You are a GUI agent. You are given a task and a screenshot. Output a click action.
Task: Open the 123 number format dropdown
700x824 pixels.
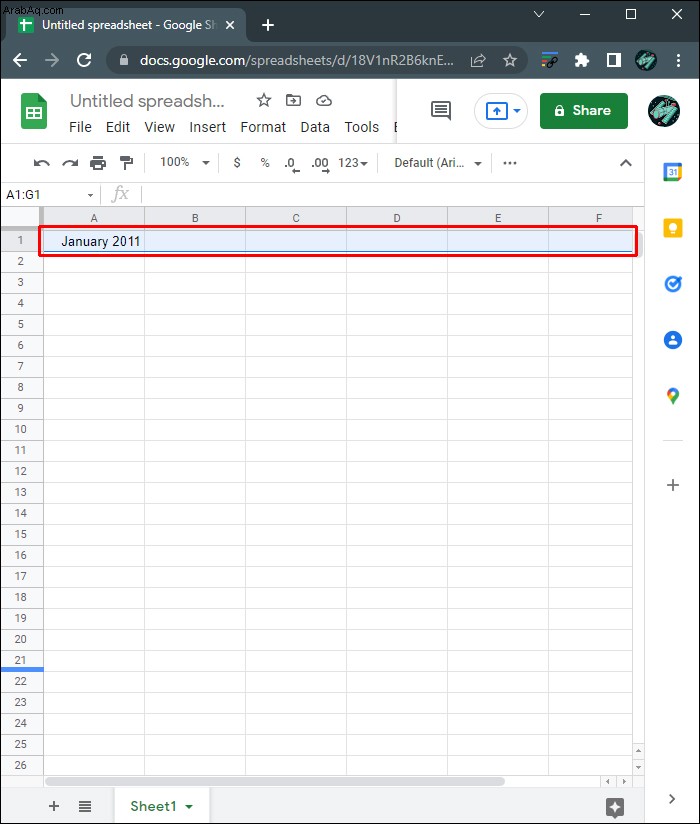pos(353,163)
